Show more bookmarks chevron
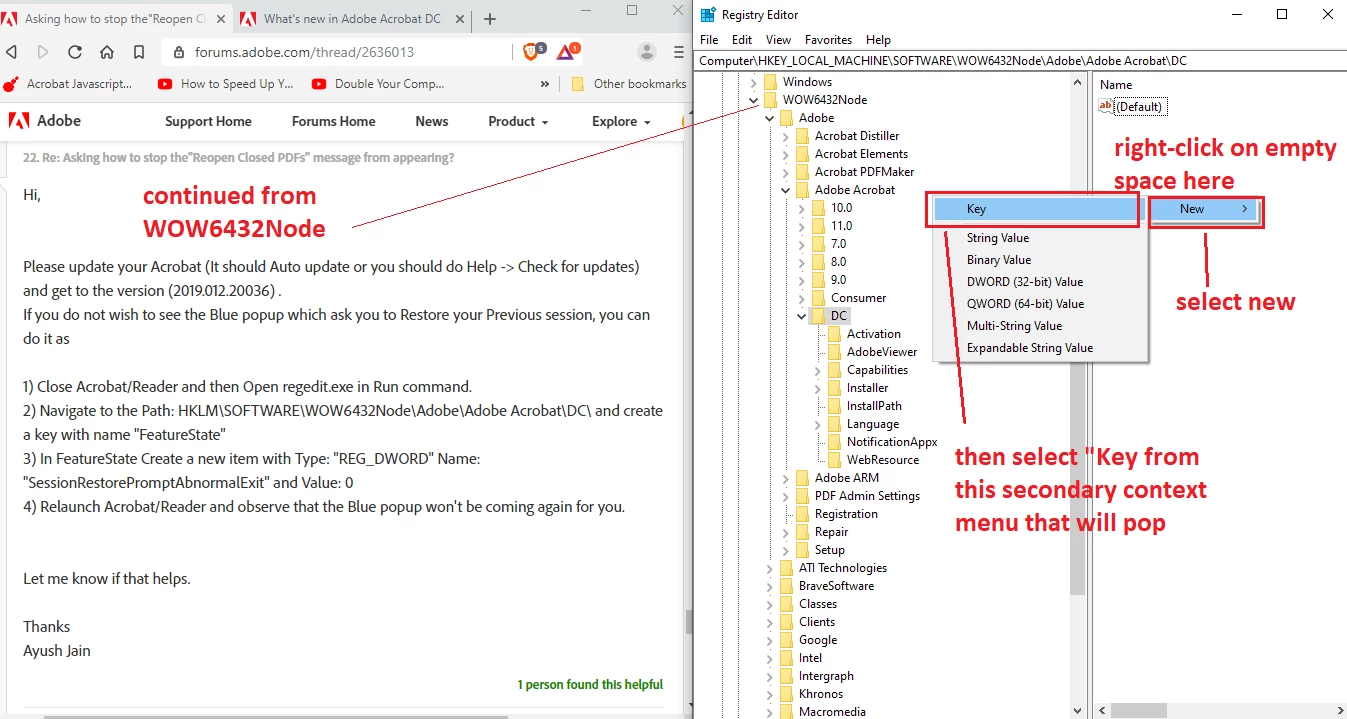The image size is (1347, 719). 545,84
